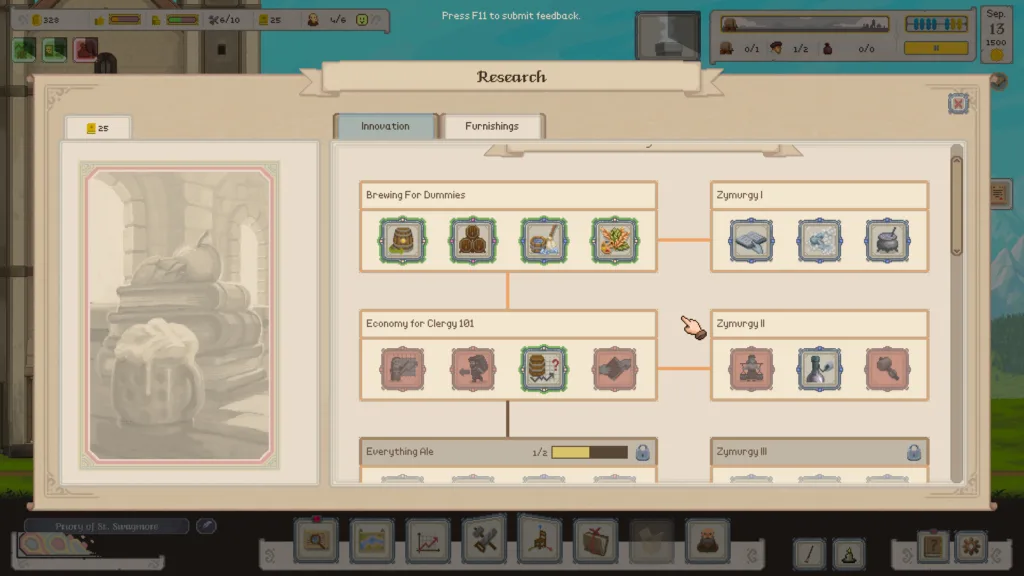
Task: Click the lock icon on Zymurgy III
Action: click(x=913, y=452)
